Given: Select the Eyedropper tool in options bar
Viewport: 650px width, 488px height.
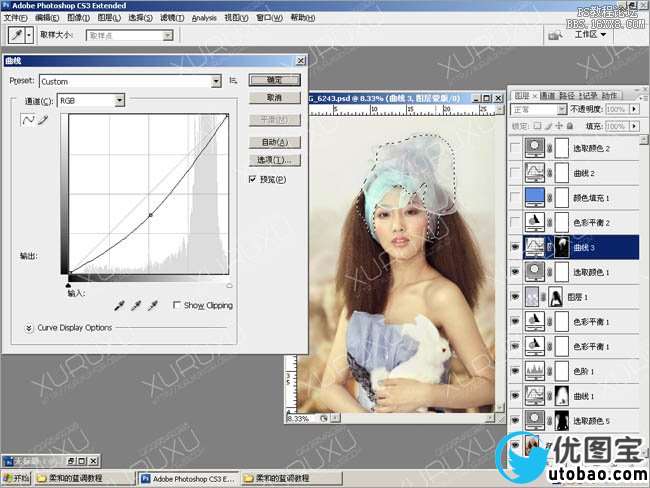Looking at the screenshot, I should [17, 35].
